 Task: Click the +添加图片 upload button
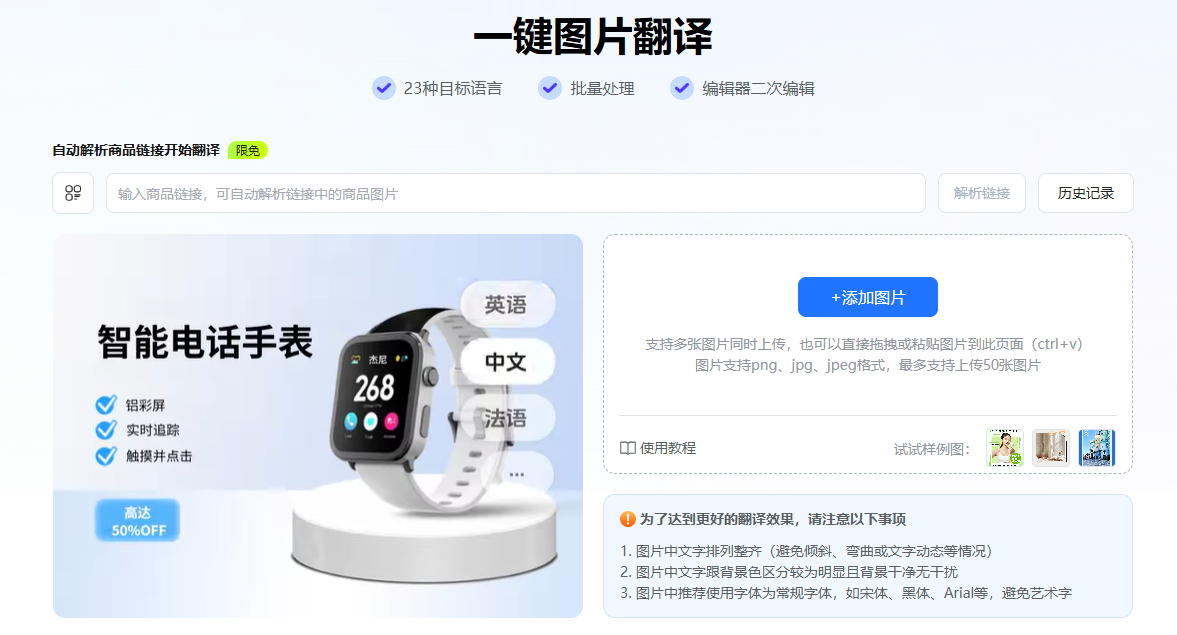pos(868,297)
